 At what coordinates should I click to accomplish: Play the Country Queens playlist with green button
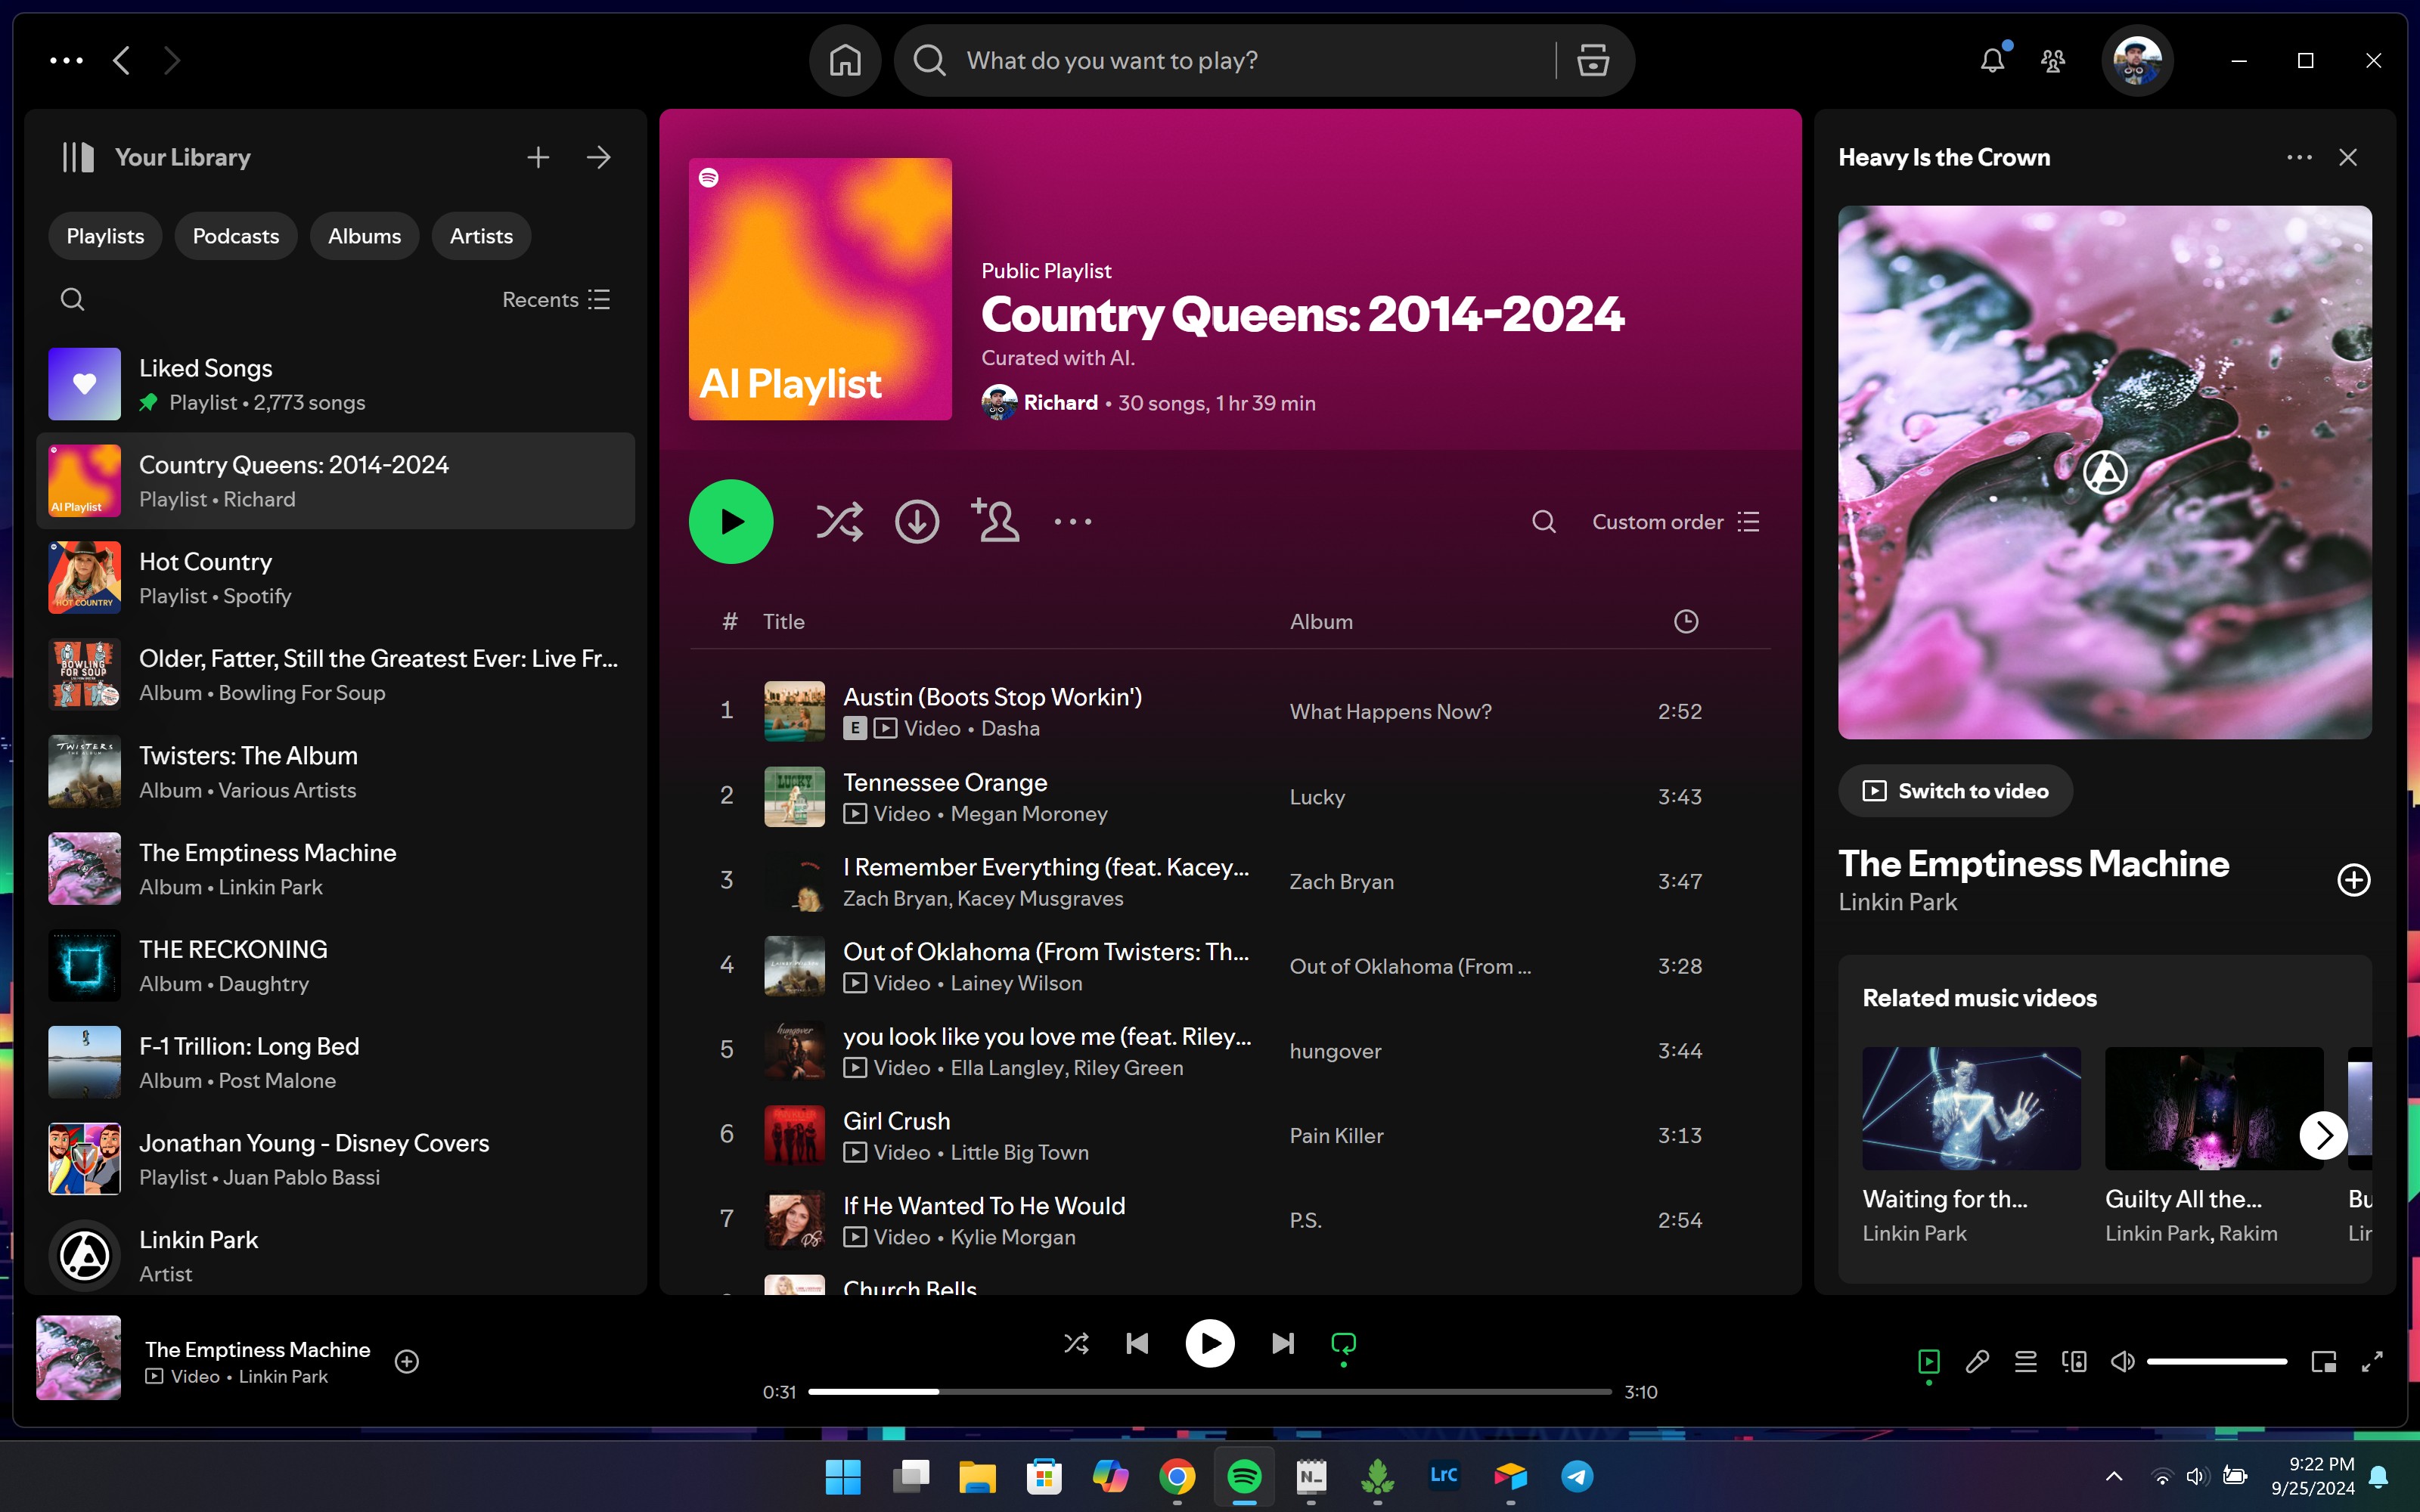click(x=731, y=522)
